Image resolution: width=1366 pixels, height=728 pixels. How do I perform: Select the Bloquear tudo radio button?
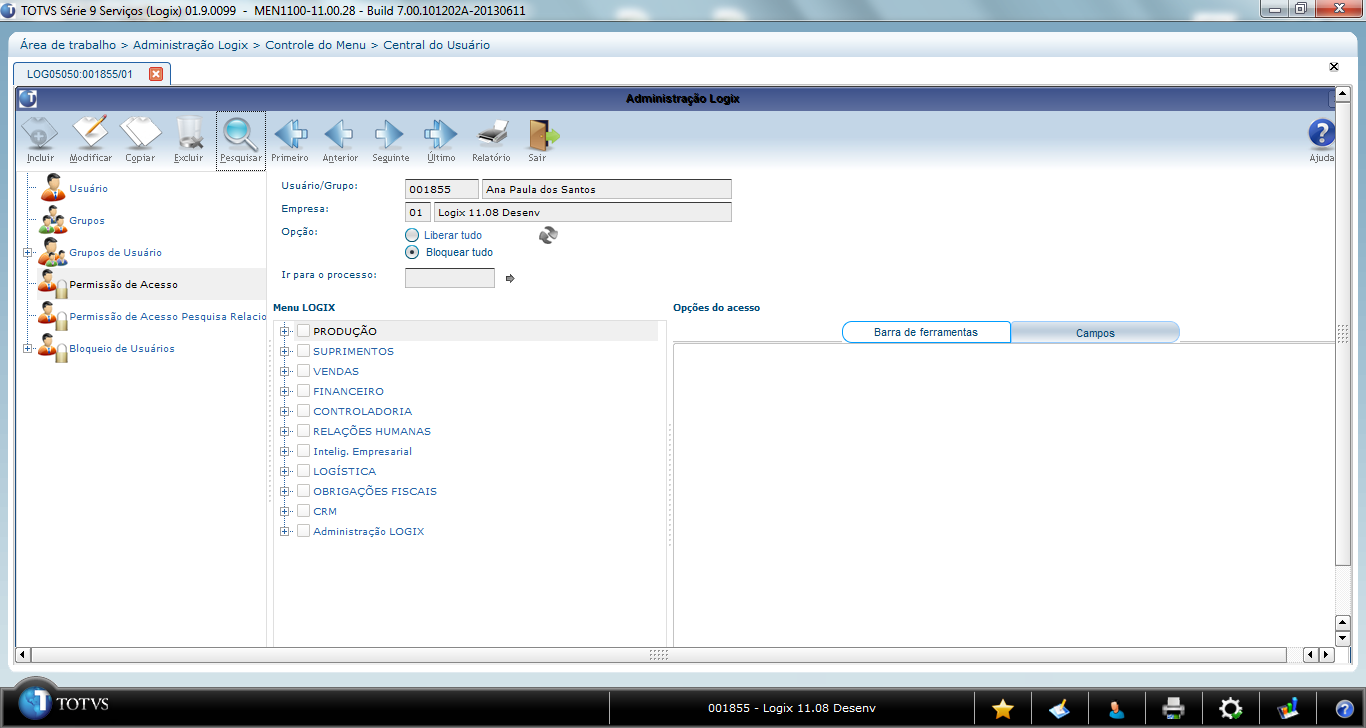coord(412,252)
